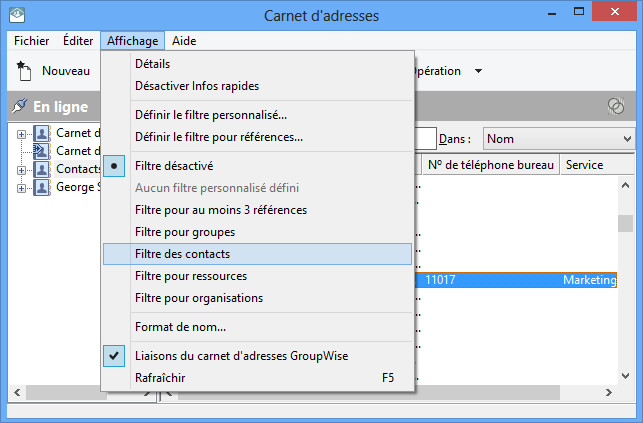643x423 pixels.
Task: Click the vertical scrollbar thumb in contact list
Action: (x=625, y=223)
